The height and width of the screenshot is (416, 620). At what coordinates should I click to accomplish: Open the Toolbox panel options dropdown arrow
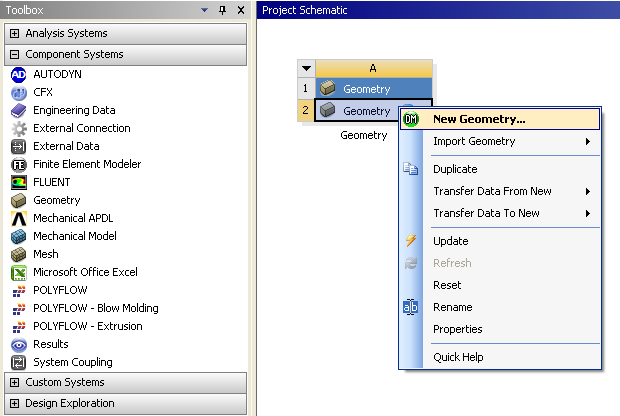[x=204, y=10]
